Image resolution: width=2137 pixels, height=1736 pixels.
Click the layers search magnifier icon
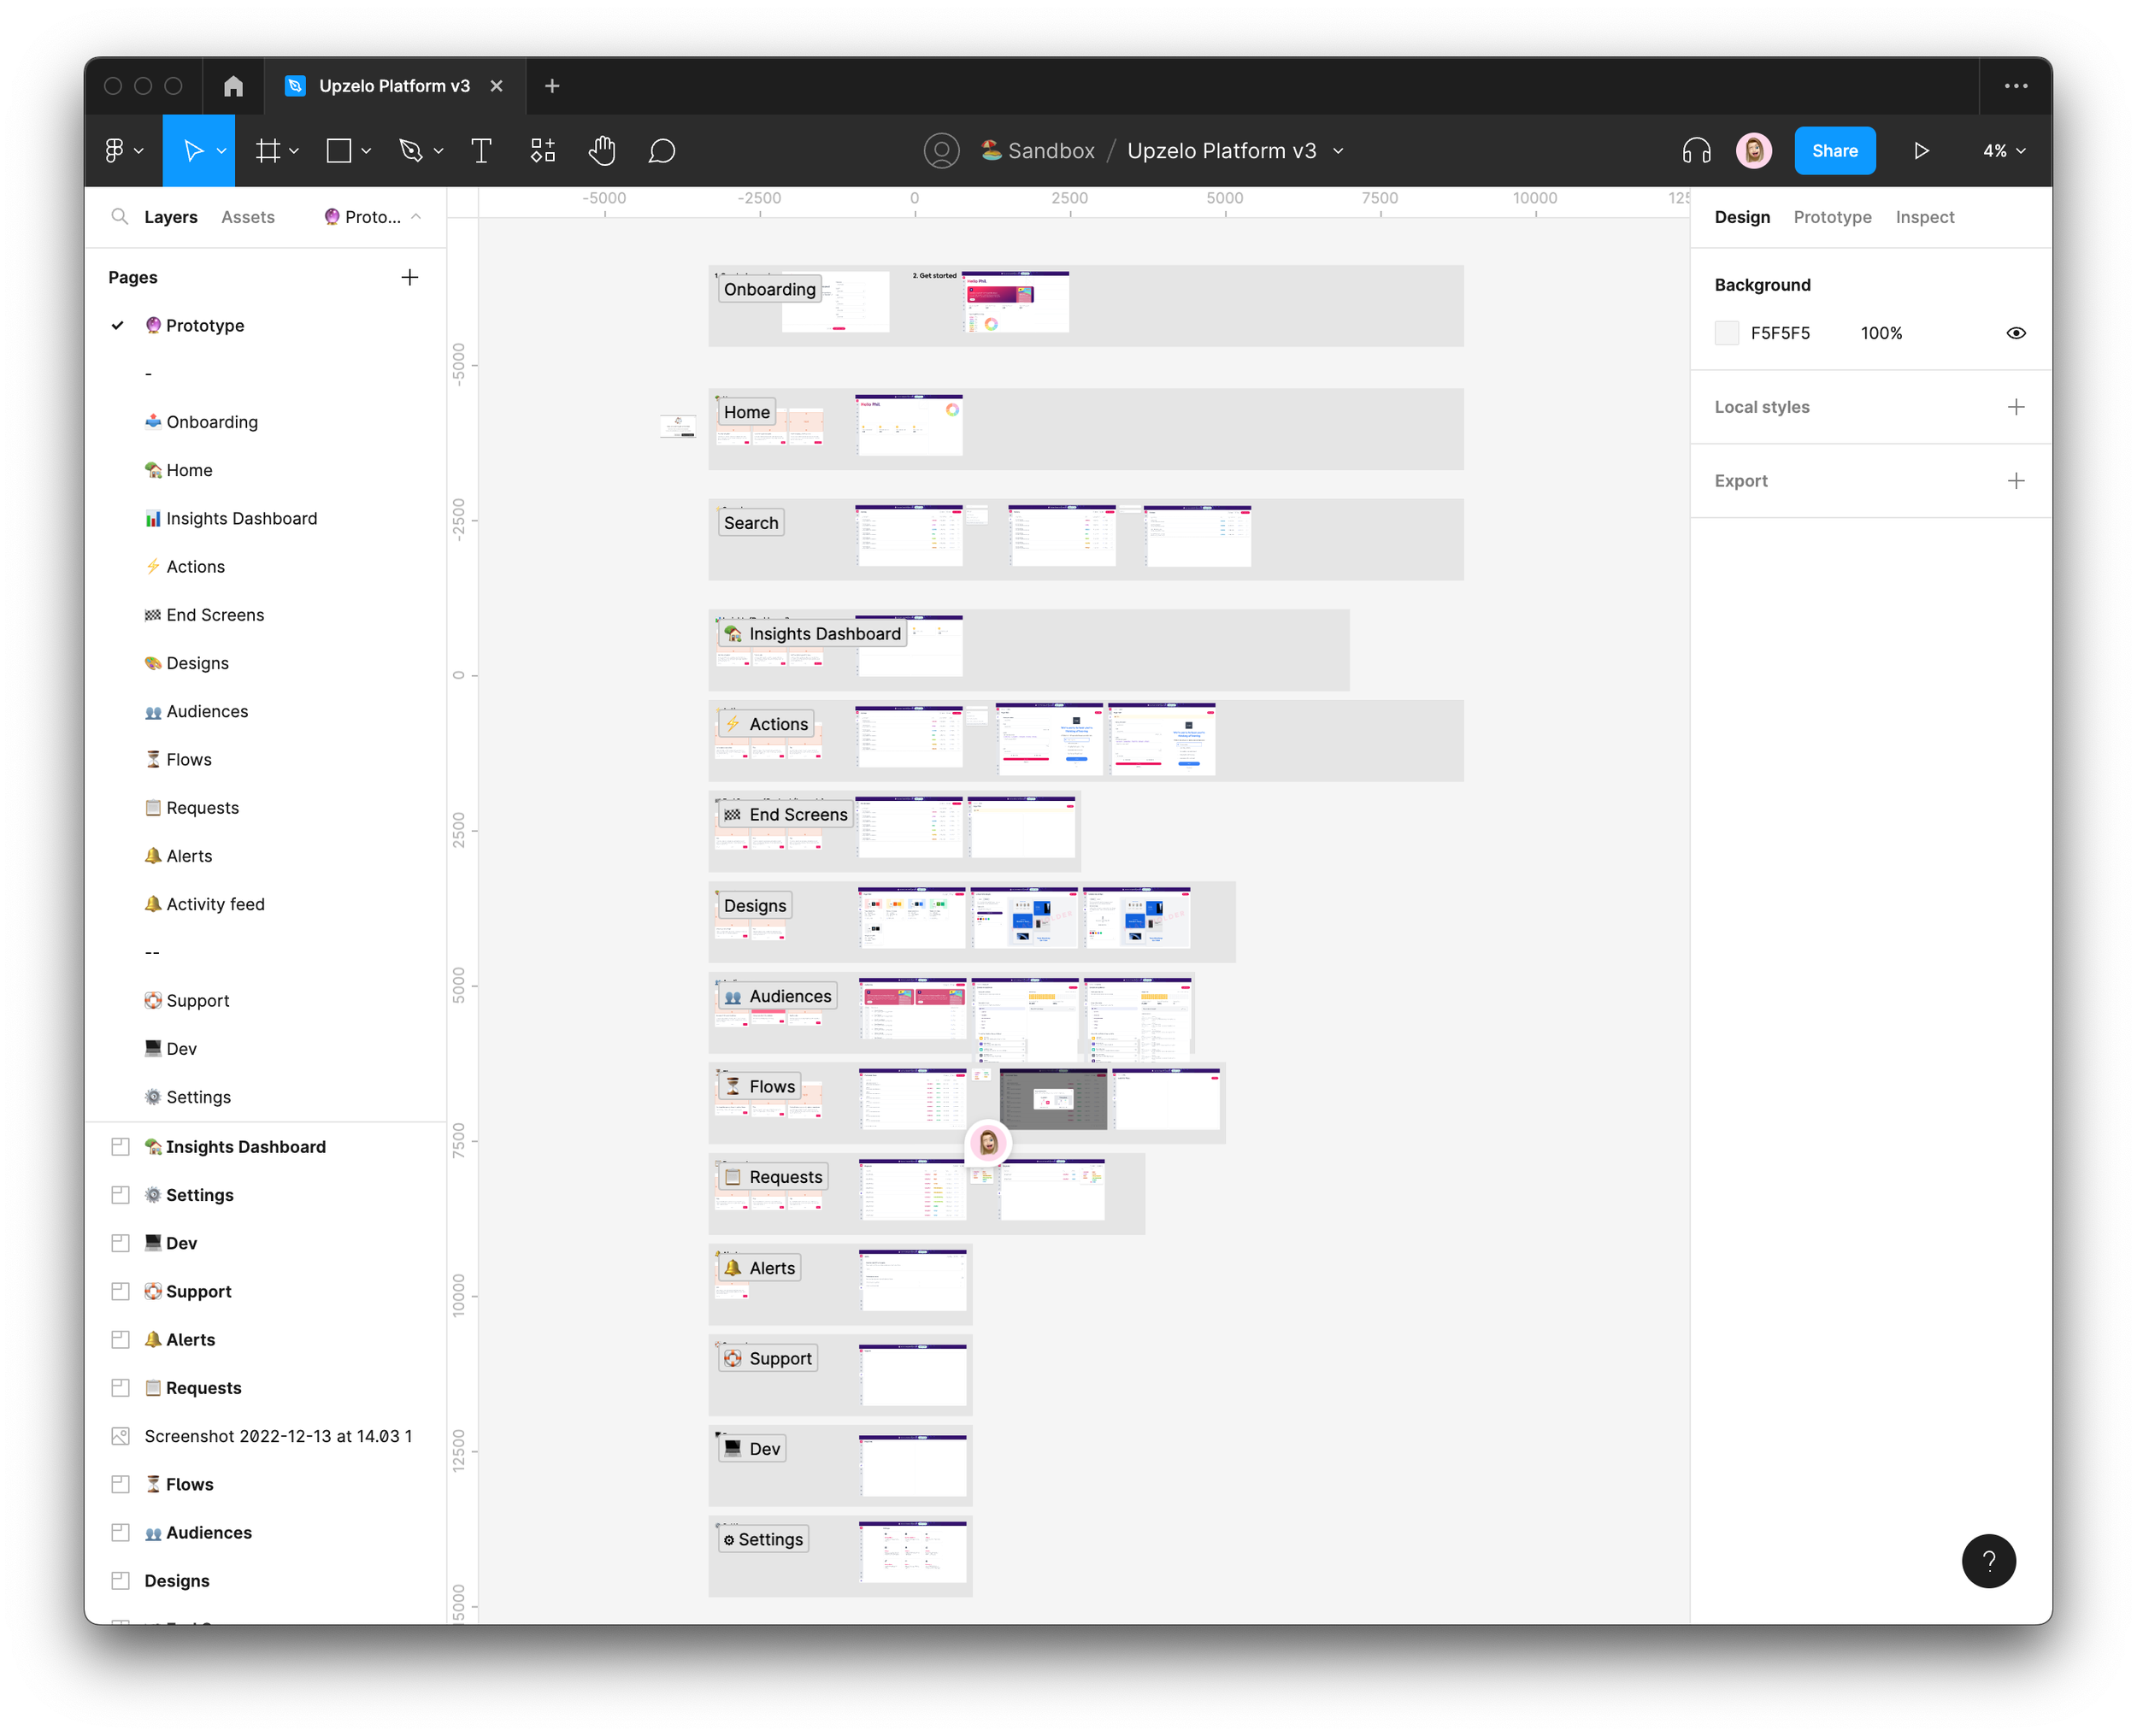tap(120, 217)
